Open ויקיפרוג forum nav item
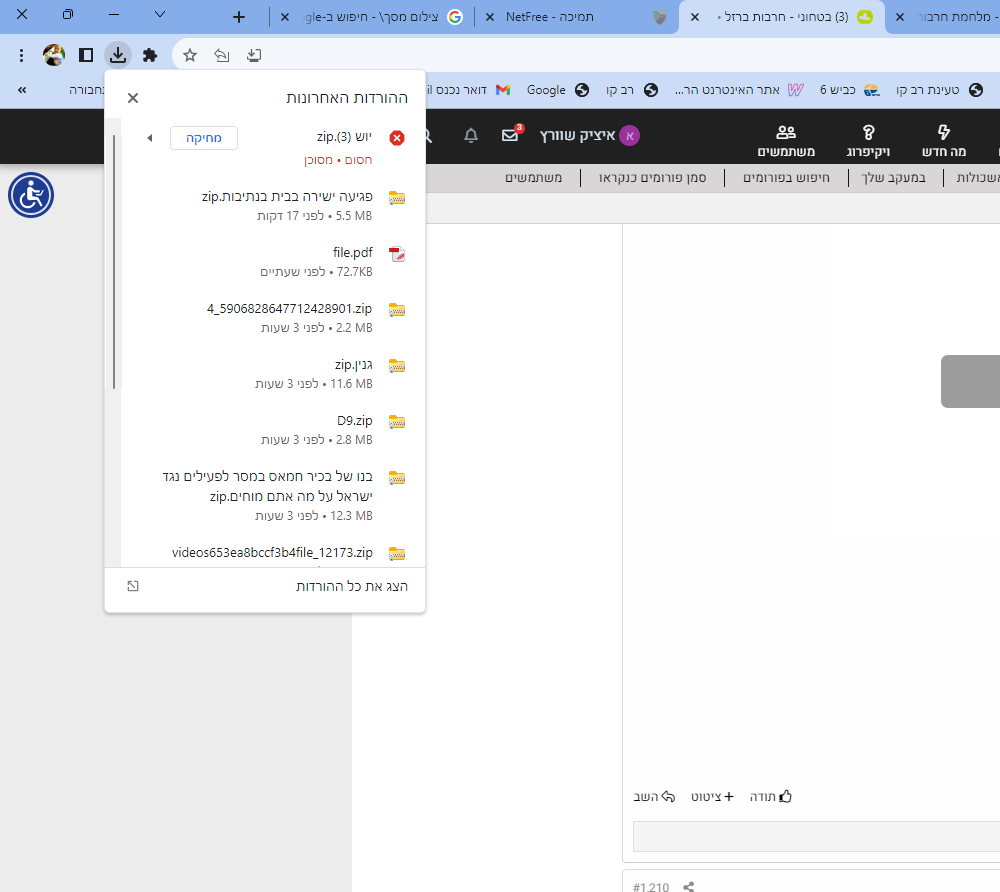1000x892 pixels. (x=868, y=141)
